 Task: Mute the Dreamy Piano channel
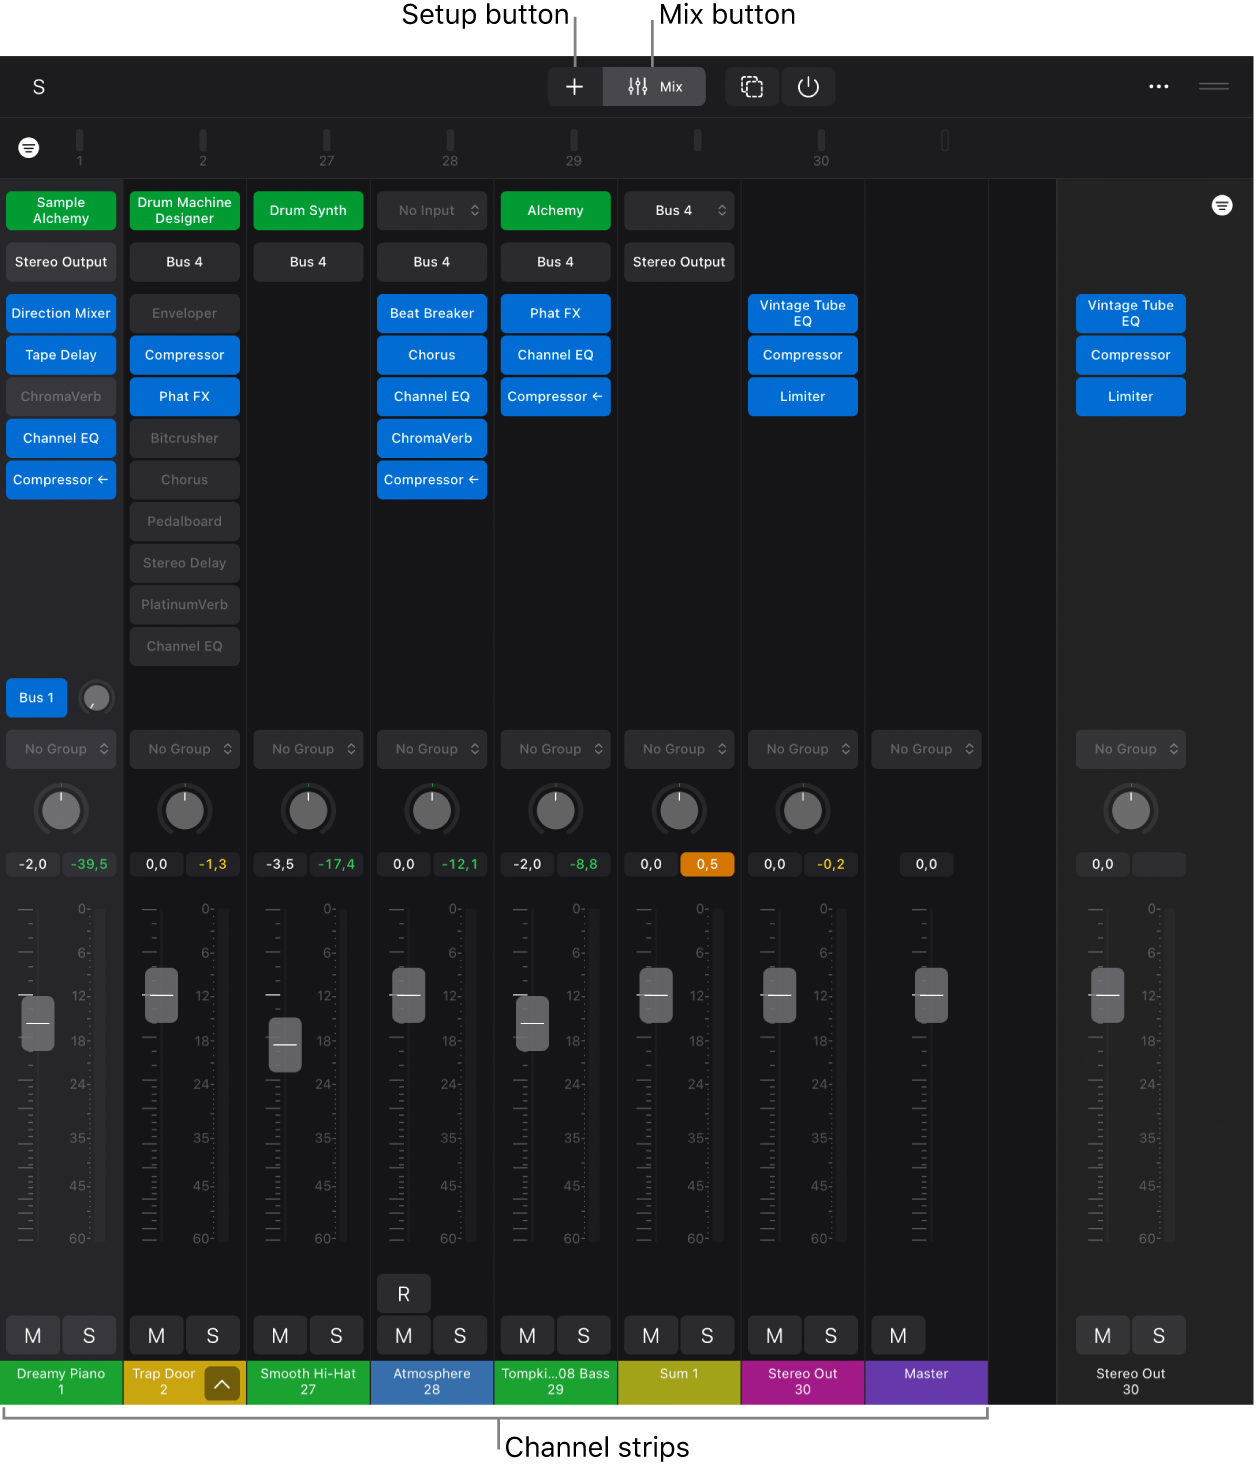(x=33, y=1335)
